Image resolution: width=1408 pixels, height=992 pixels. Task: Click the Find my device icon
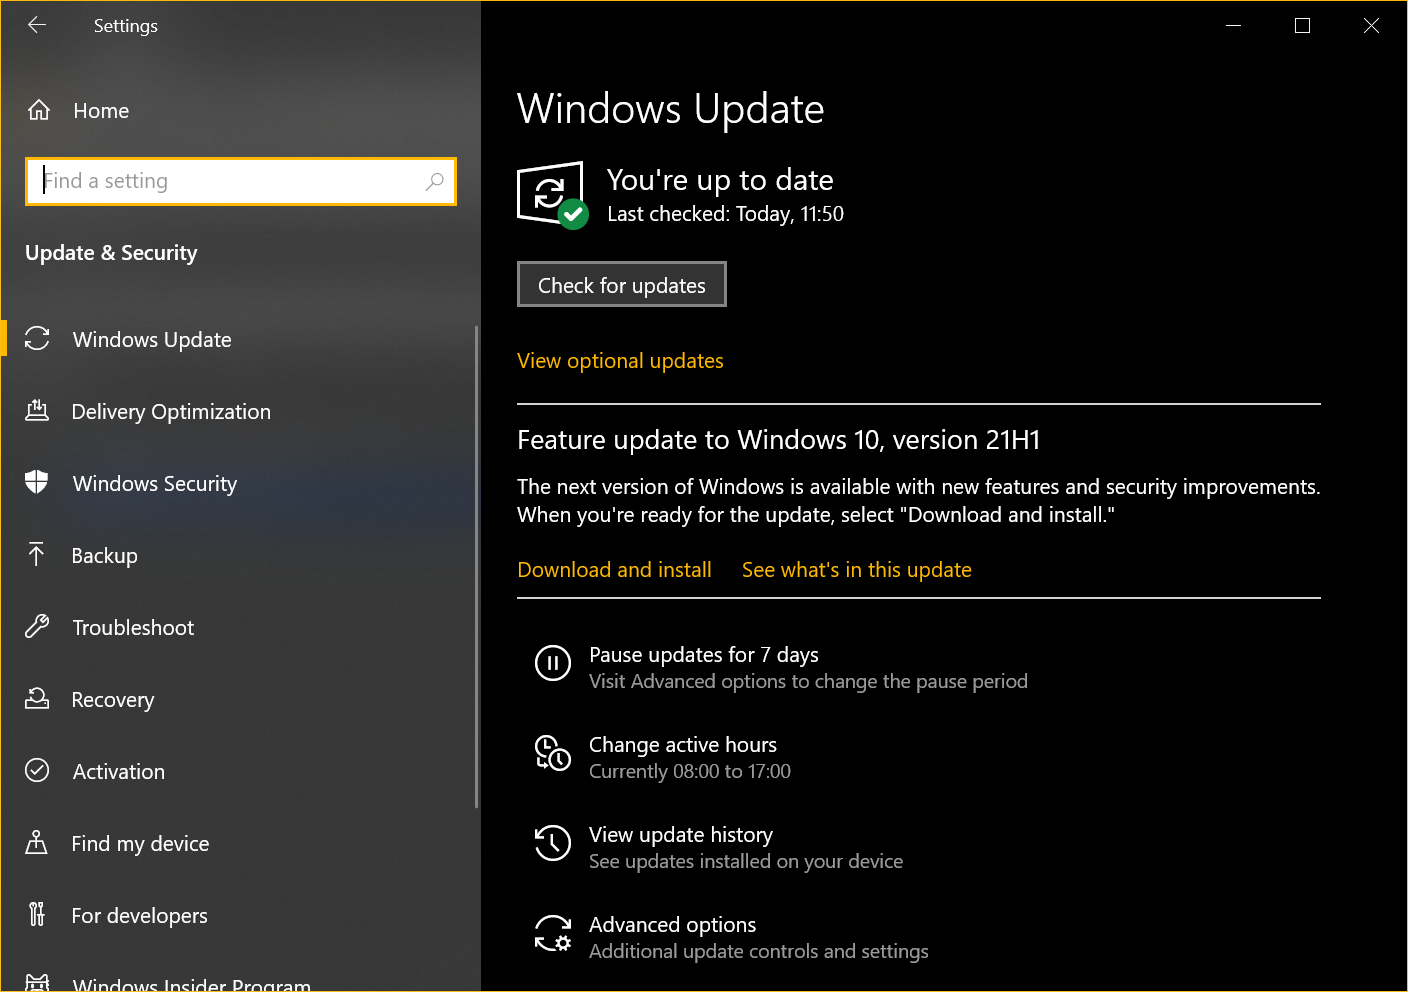(x=37, y=842)
